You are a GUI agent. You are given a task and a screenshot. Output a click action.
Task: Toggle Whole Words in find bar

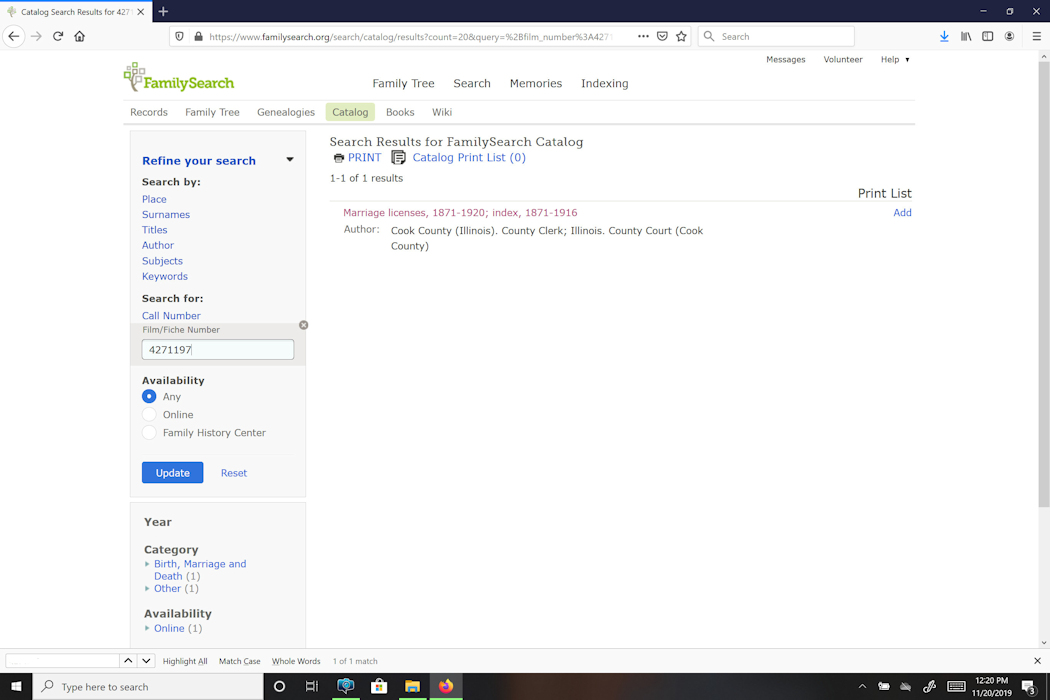296,661
